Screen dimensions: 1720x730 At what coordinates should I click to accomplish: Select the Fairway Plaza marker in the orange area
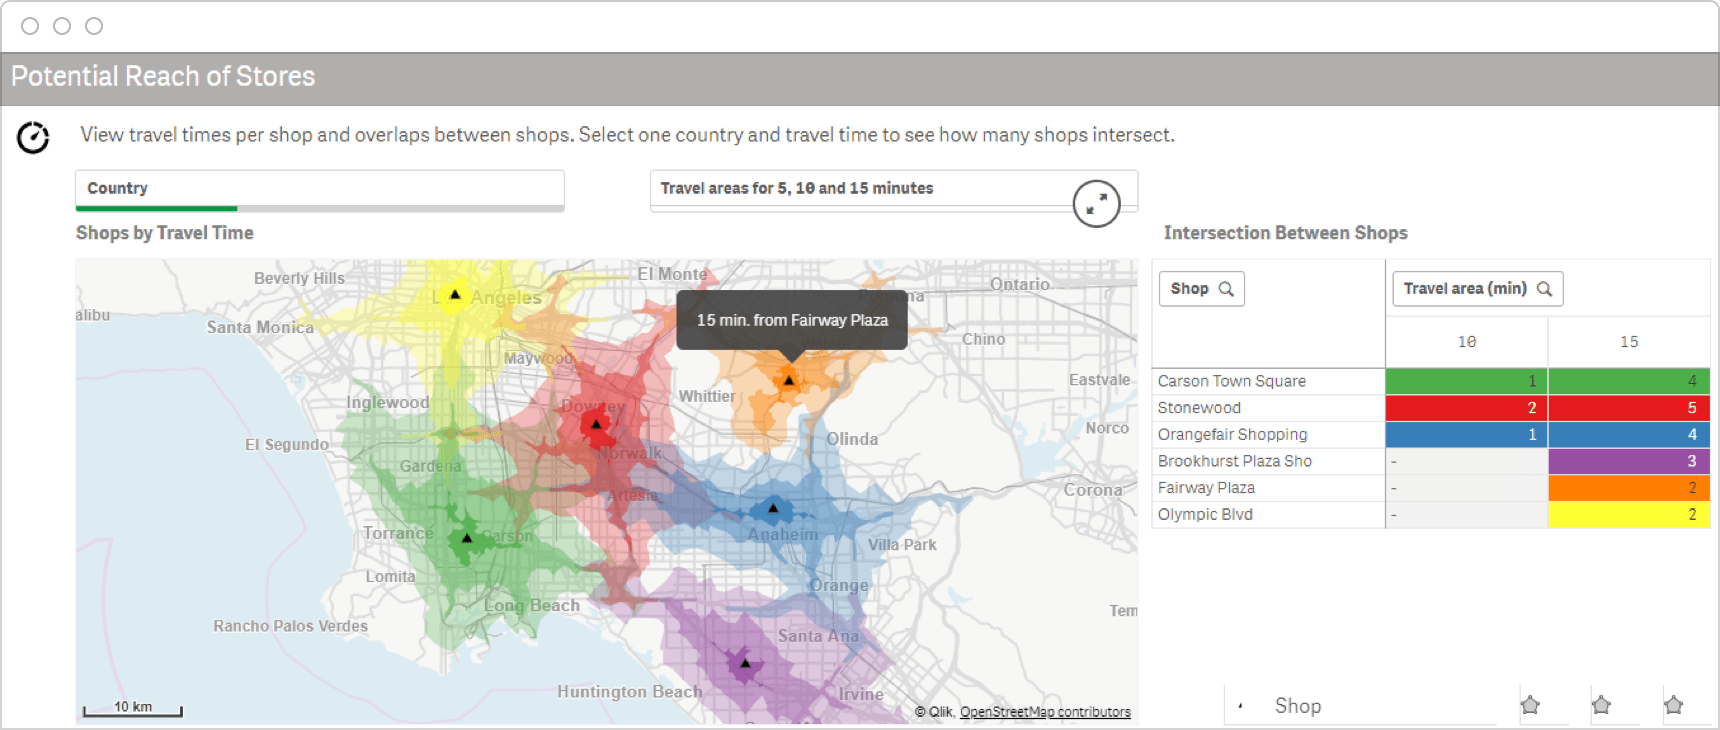pyautogui.click(x=789, y=380)
